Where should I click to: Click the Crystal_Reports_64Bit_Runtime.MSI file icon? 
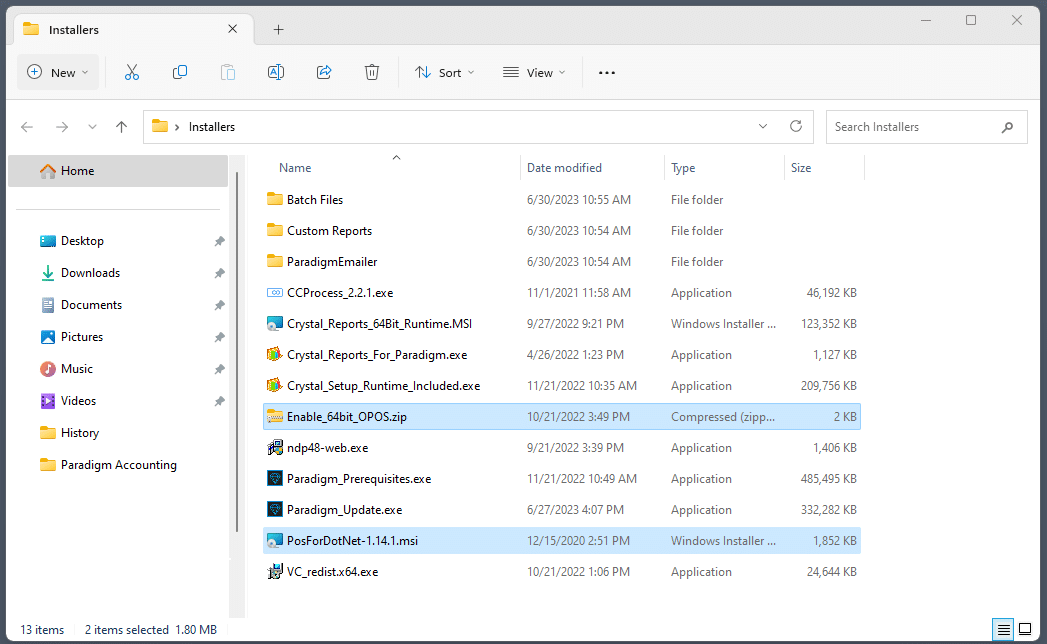click(274, 324)
